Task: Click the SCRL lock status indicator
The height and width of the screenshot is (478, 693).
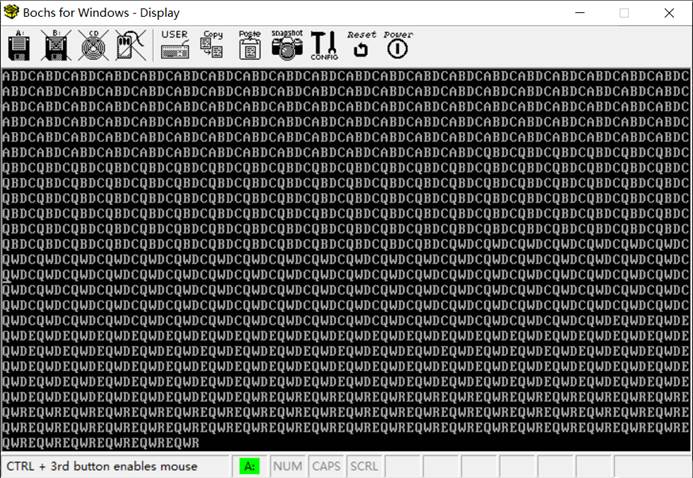Action: click(x=364, y=466)
